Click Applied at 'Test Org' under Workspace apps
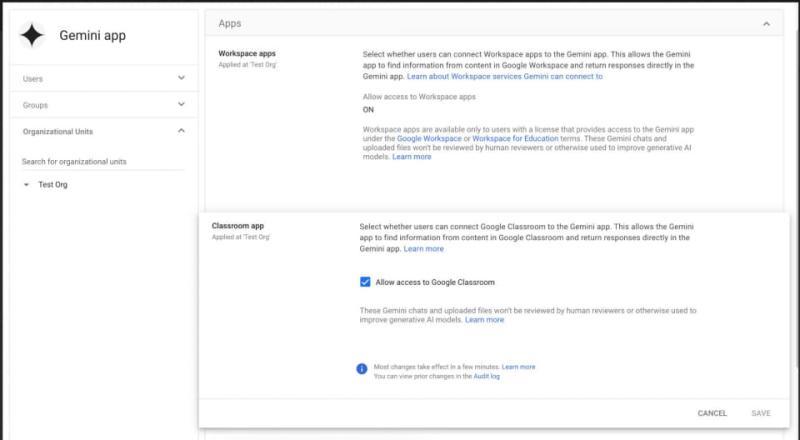Image resolution: width=800 pixels, height=440 pixels. coord(247,65)
